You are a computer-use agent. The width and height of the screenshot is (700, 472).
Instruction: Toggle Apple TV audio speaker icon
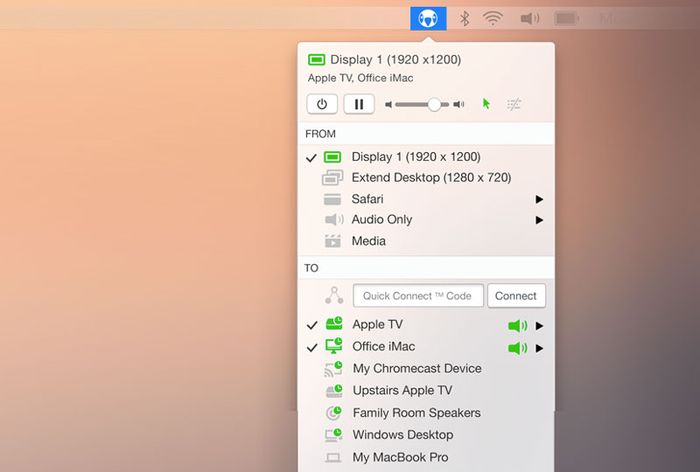tap(517, 326)
